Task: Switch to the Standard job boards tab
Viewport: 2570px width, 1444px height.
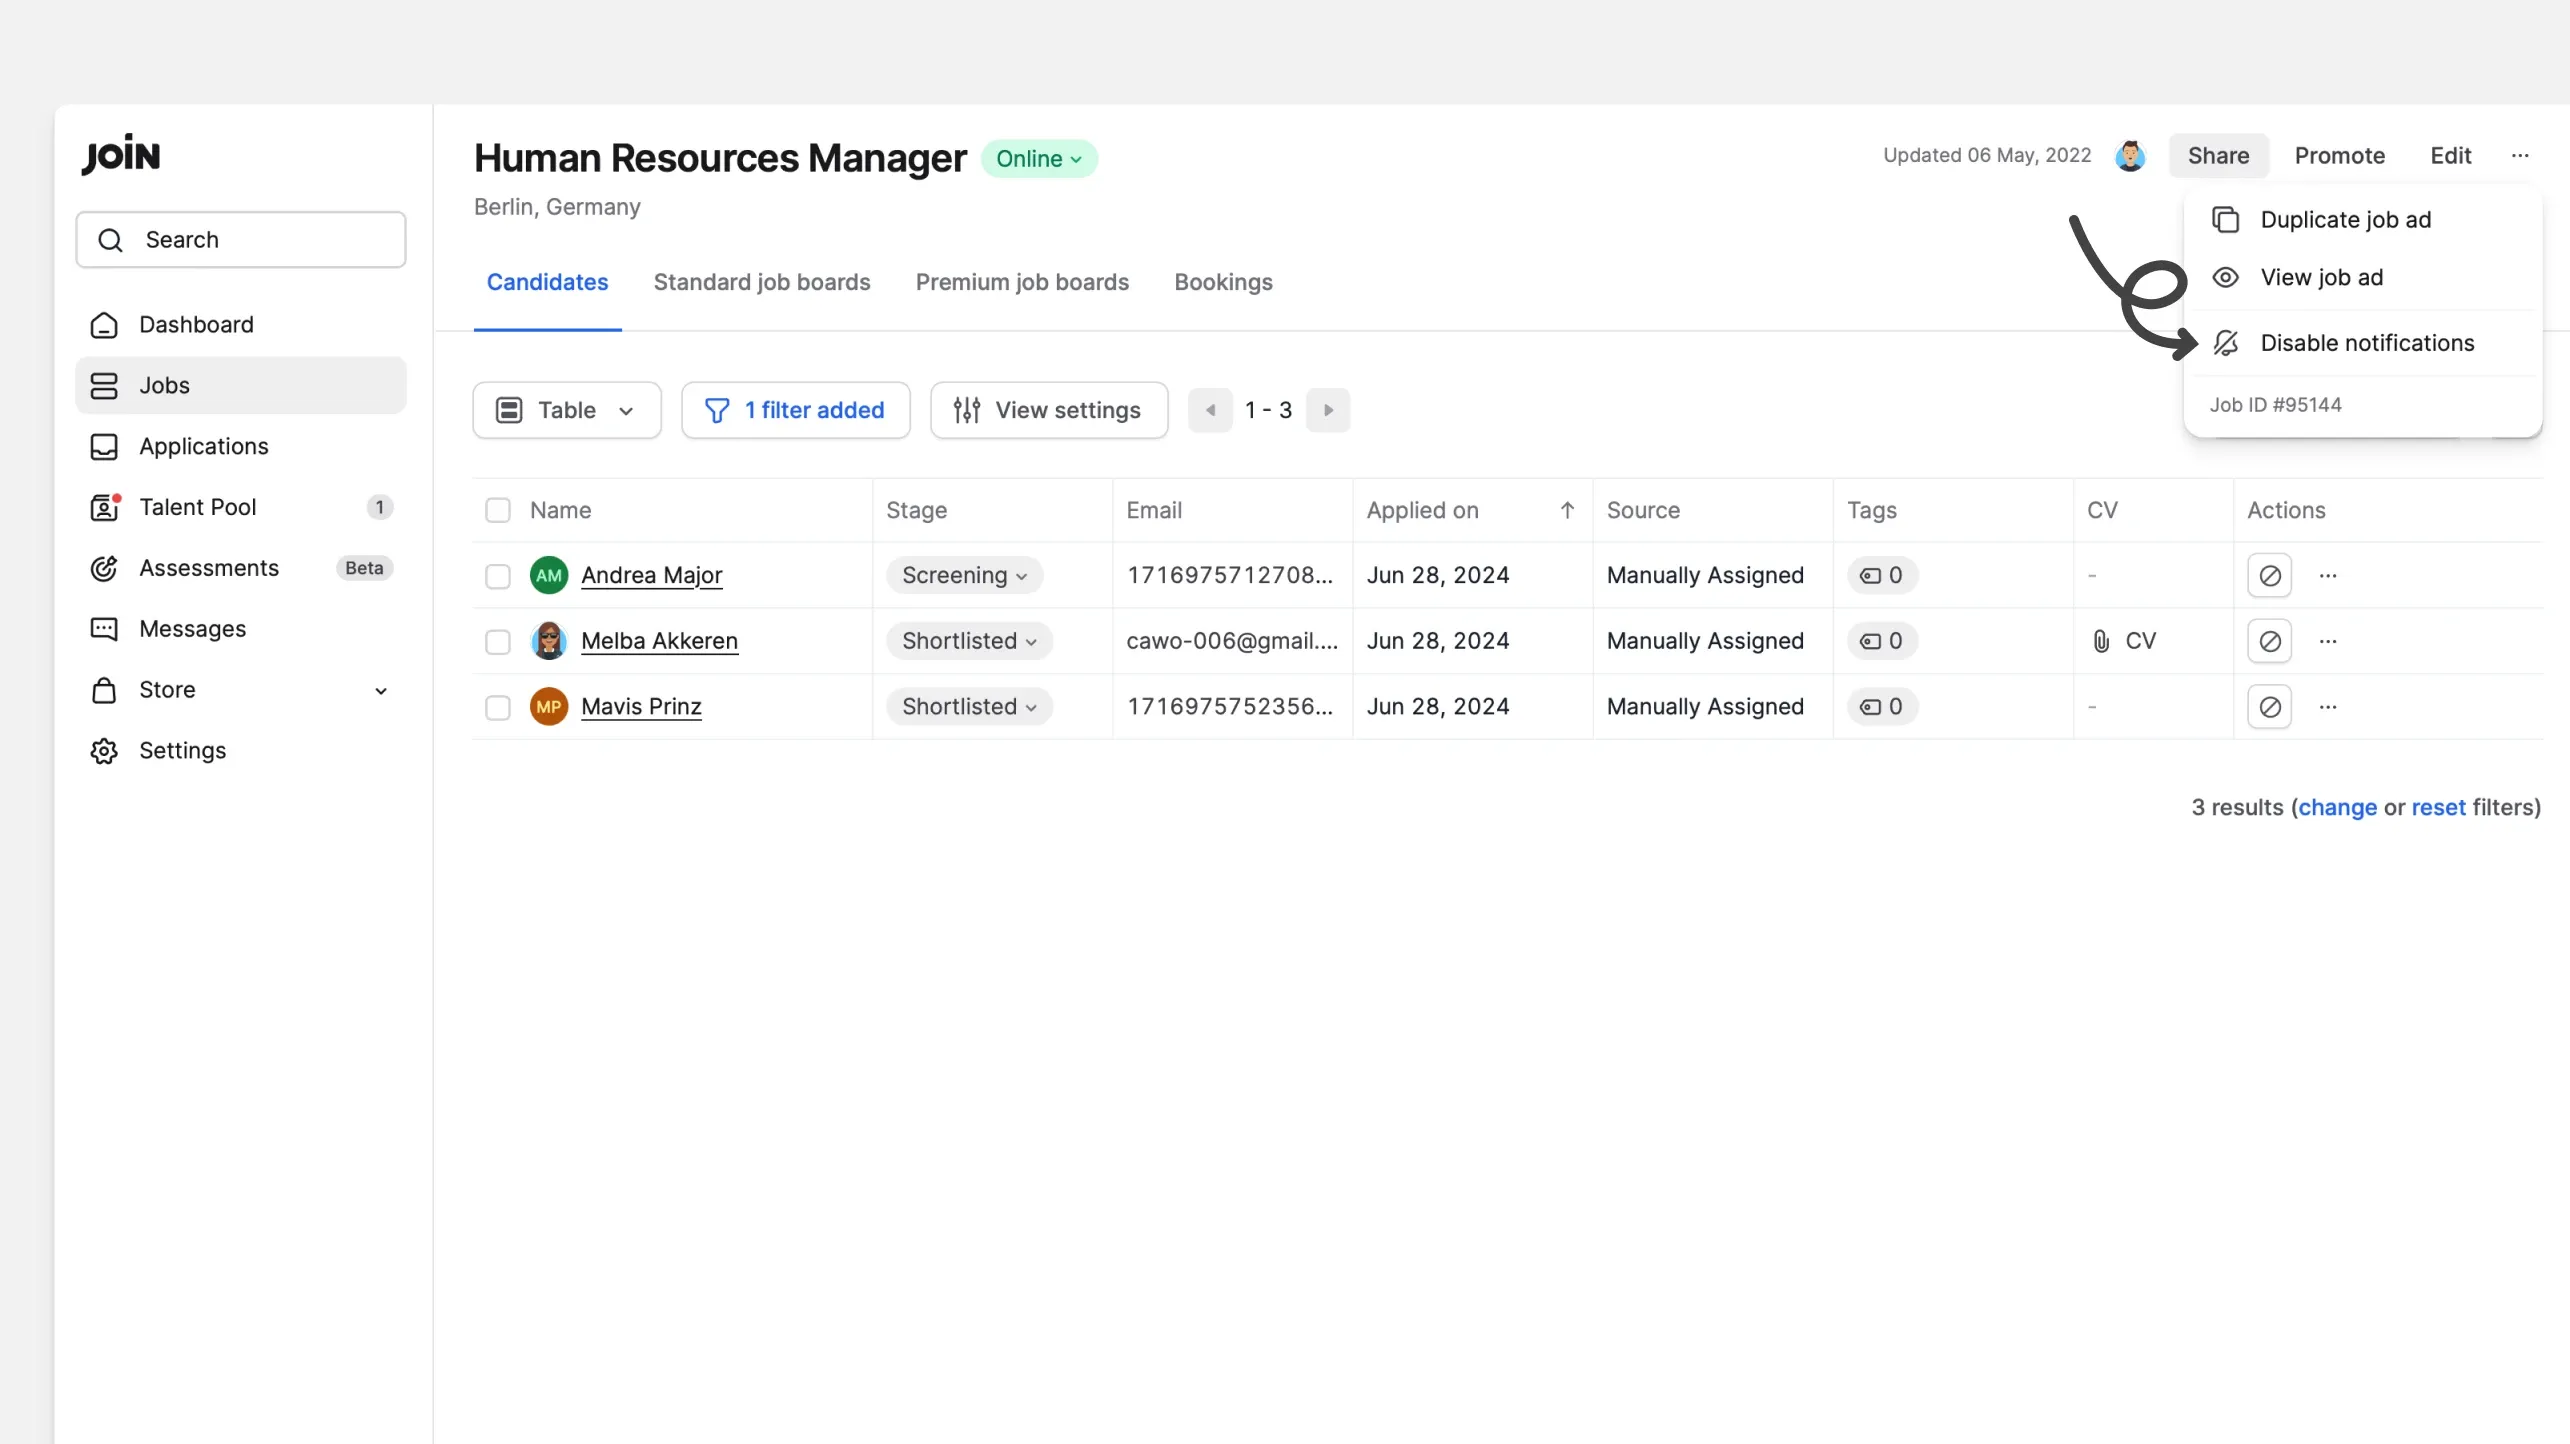Action: [762, 283]
